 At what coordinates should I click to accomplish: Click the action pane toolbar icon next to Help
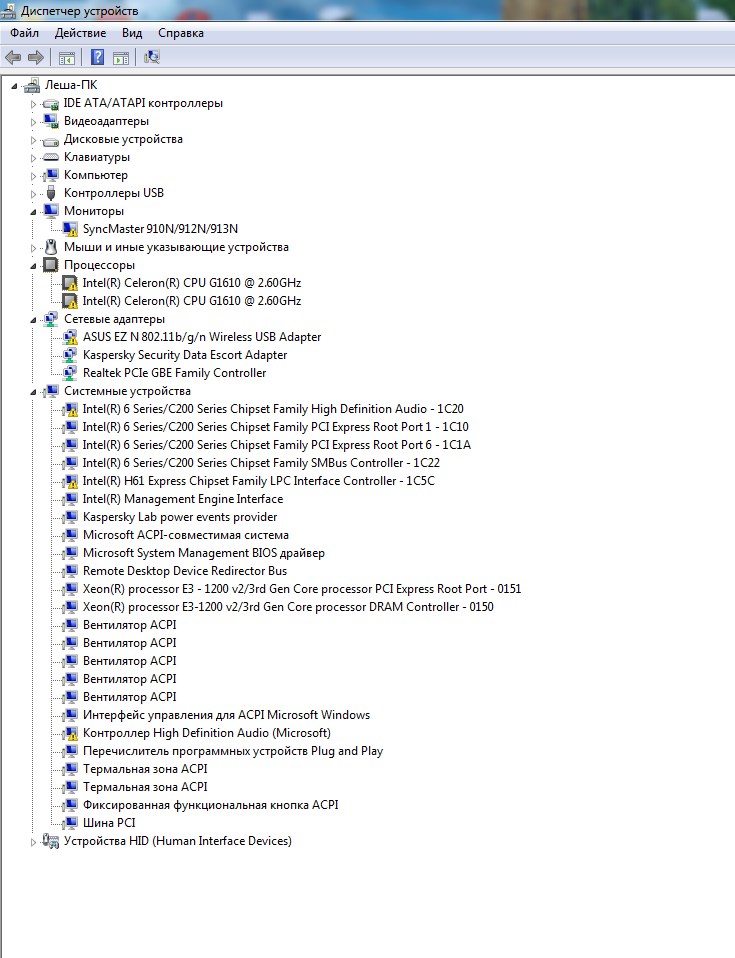(121, 57)
